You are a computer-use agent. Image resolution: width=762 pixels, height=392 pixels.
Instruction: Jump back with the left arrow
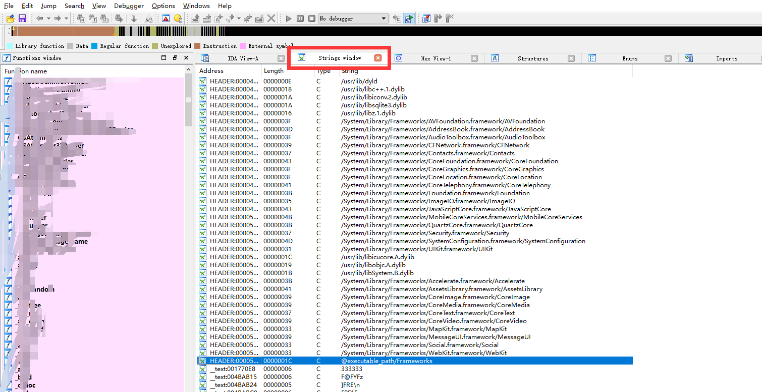(39, 18)
